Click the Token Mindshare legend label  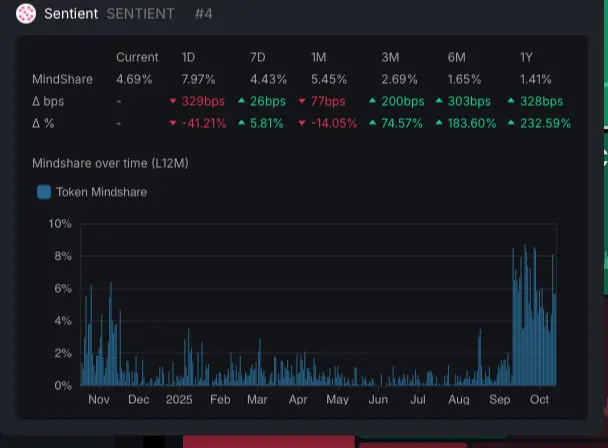click(102, 192)
